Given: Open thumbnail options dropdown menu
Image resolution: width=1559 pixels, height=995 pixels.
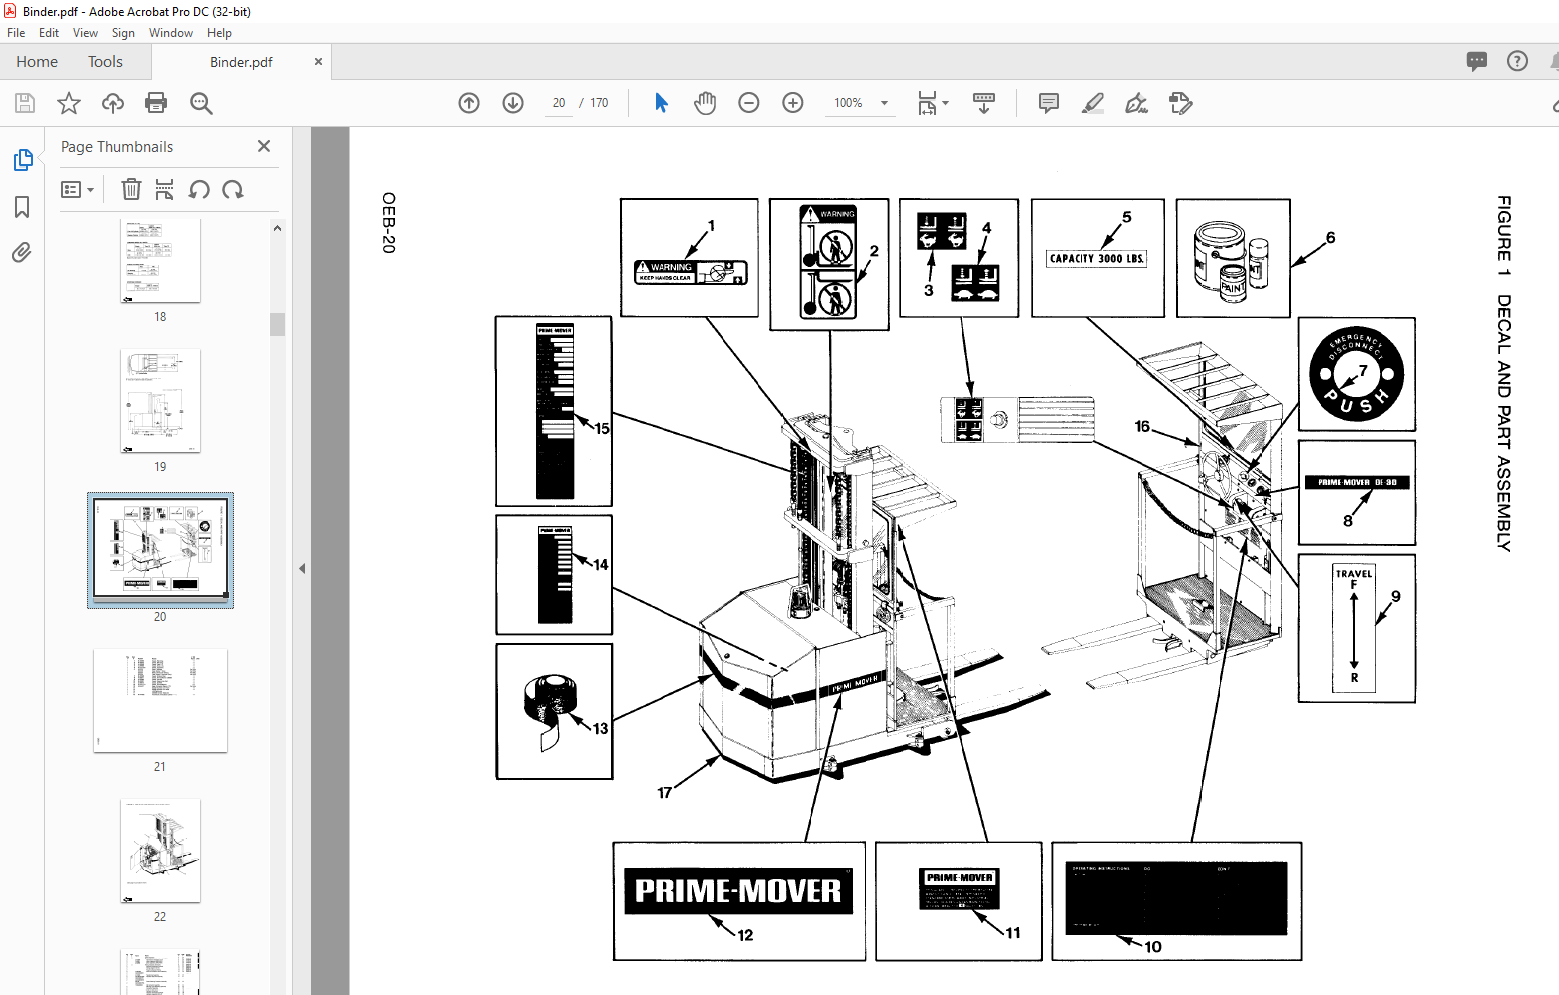Looking at the screenshot, I should coord(77,189).
